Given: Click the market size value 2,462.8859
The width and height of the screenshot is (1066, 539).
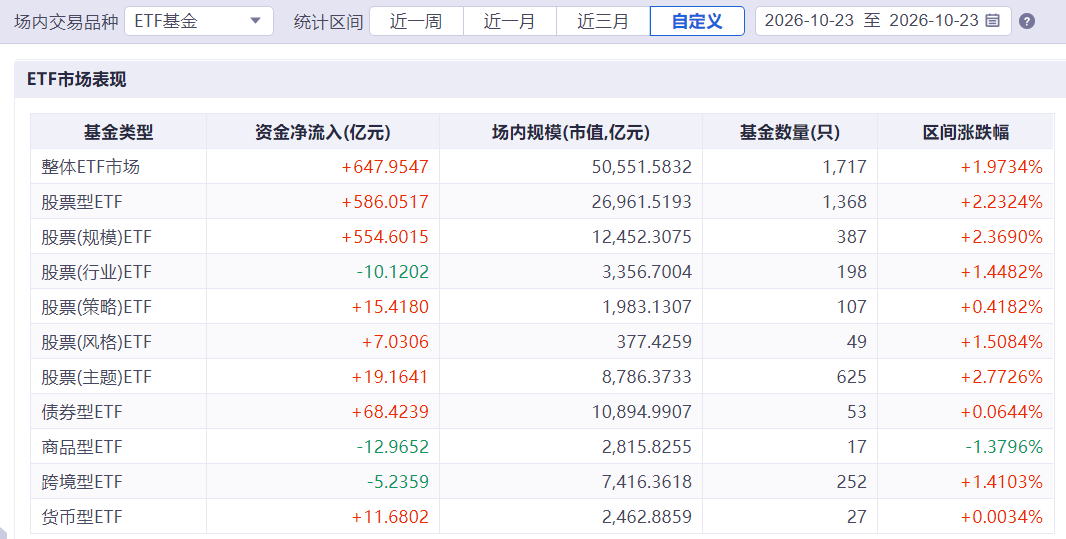Looking at the screenshot, I should [x=647, y=517].
